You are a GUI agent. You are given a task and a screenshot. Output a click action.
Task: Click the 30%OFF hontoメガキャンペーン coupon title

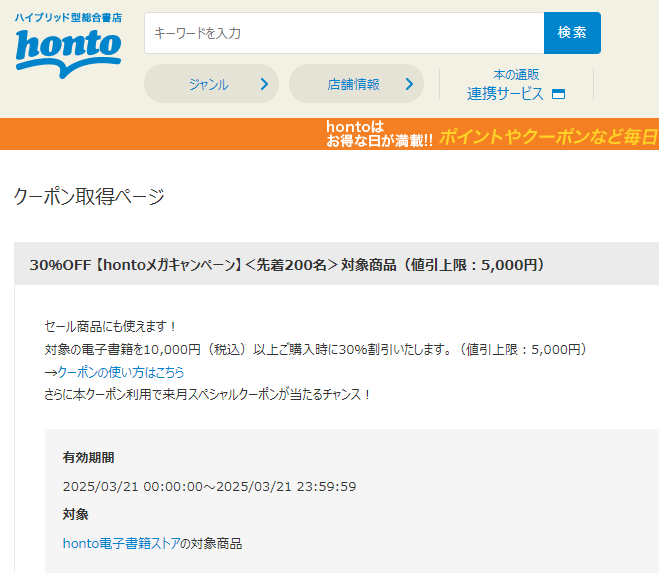point(287,265)
